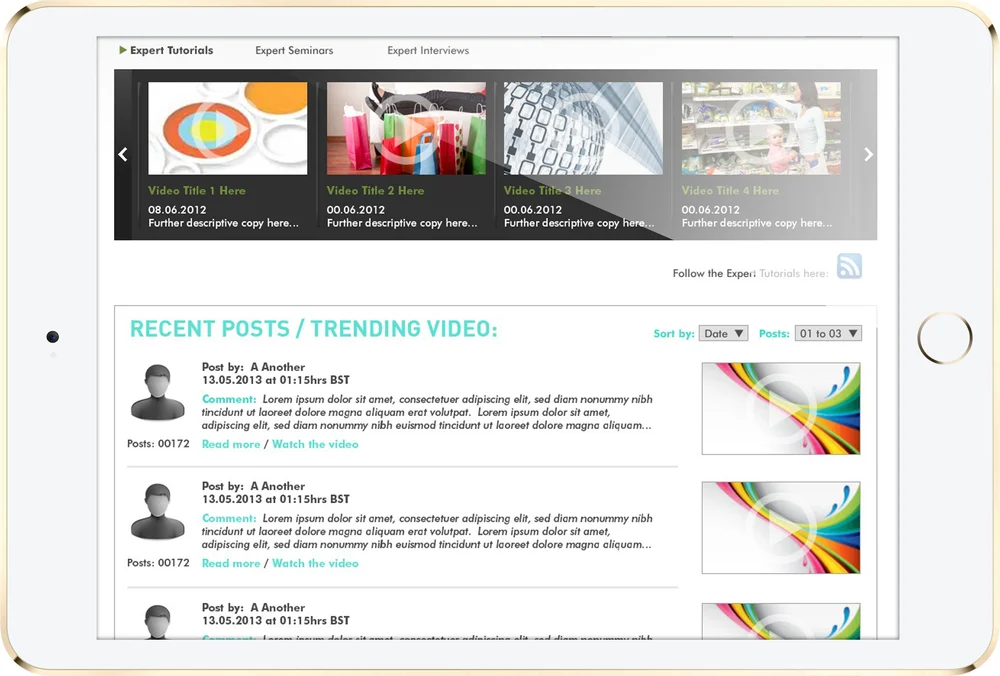Play the Video Title 3 thumbnail
Screen dimensions: 1000x676
[584, 128]
